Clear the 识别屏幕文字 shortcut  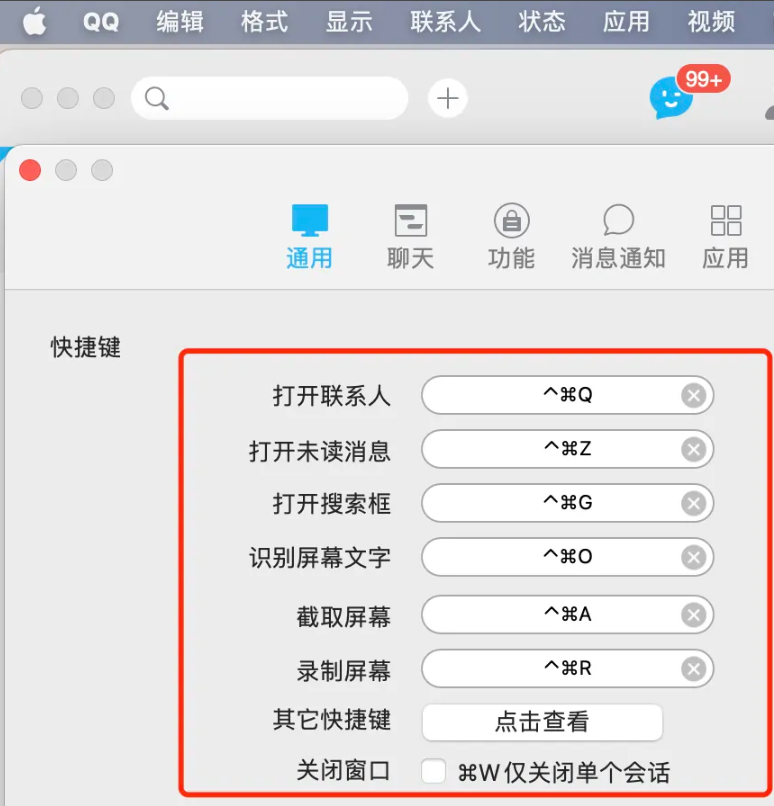(x=694, y=557)
